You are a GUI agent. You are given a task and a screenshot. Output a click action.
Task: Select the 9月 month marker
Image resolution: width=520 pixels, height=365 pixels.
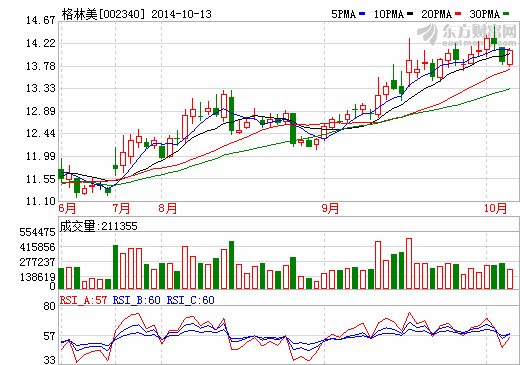[330, 208]
